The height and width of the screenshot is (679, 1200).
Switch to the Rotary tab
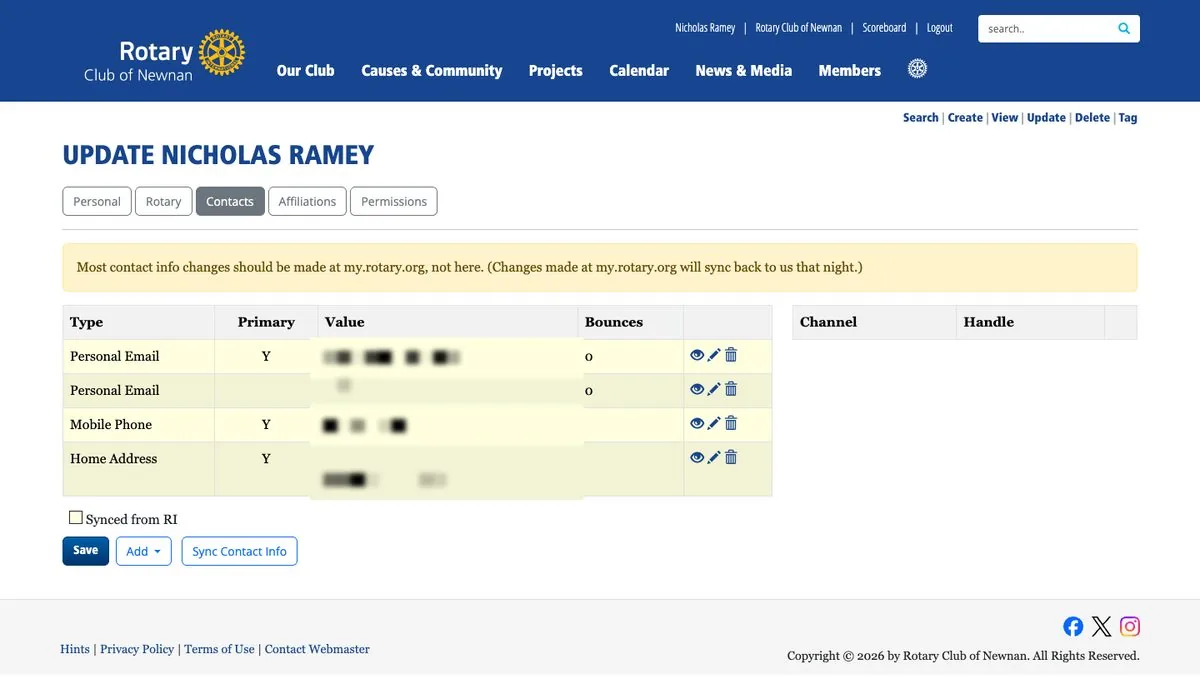[163, 201]
